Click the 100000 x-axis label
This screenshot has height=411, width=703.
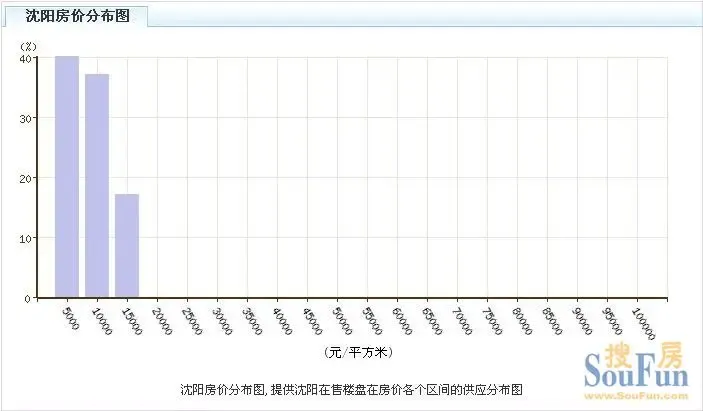[x=644, y=324]
